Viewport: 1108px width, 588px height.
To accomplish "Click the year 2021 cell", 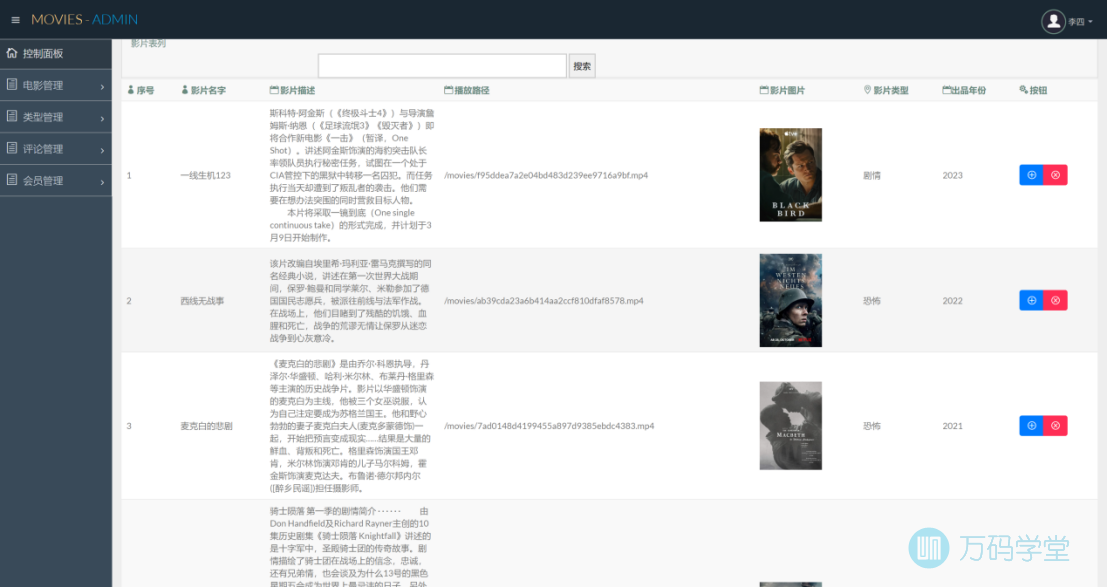I will [953, 426].
